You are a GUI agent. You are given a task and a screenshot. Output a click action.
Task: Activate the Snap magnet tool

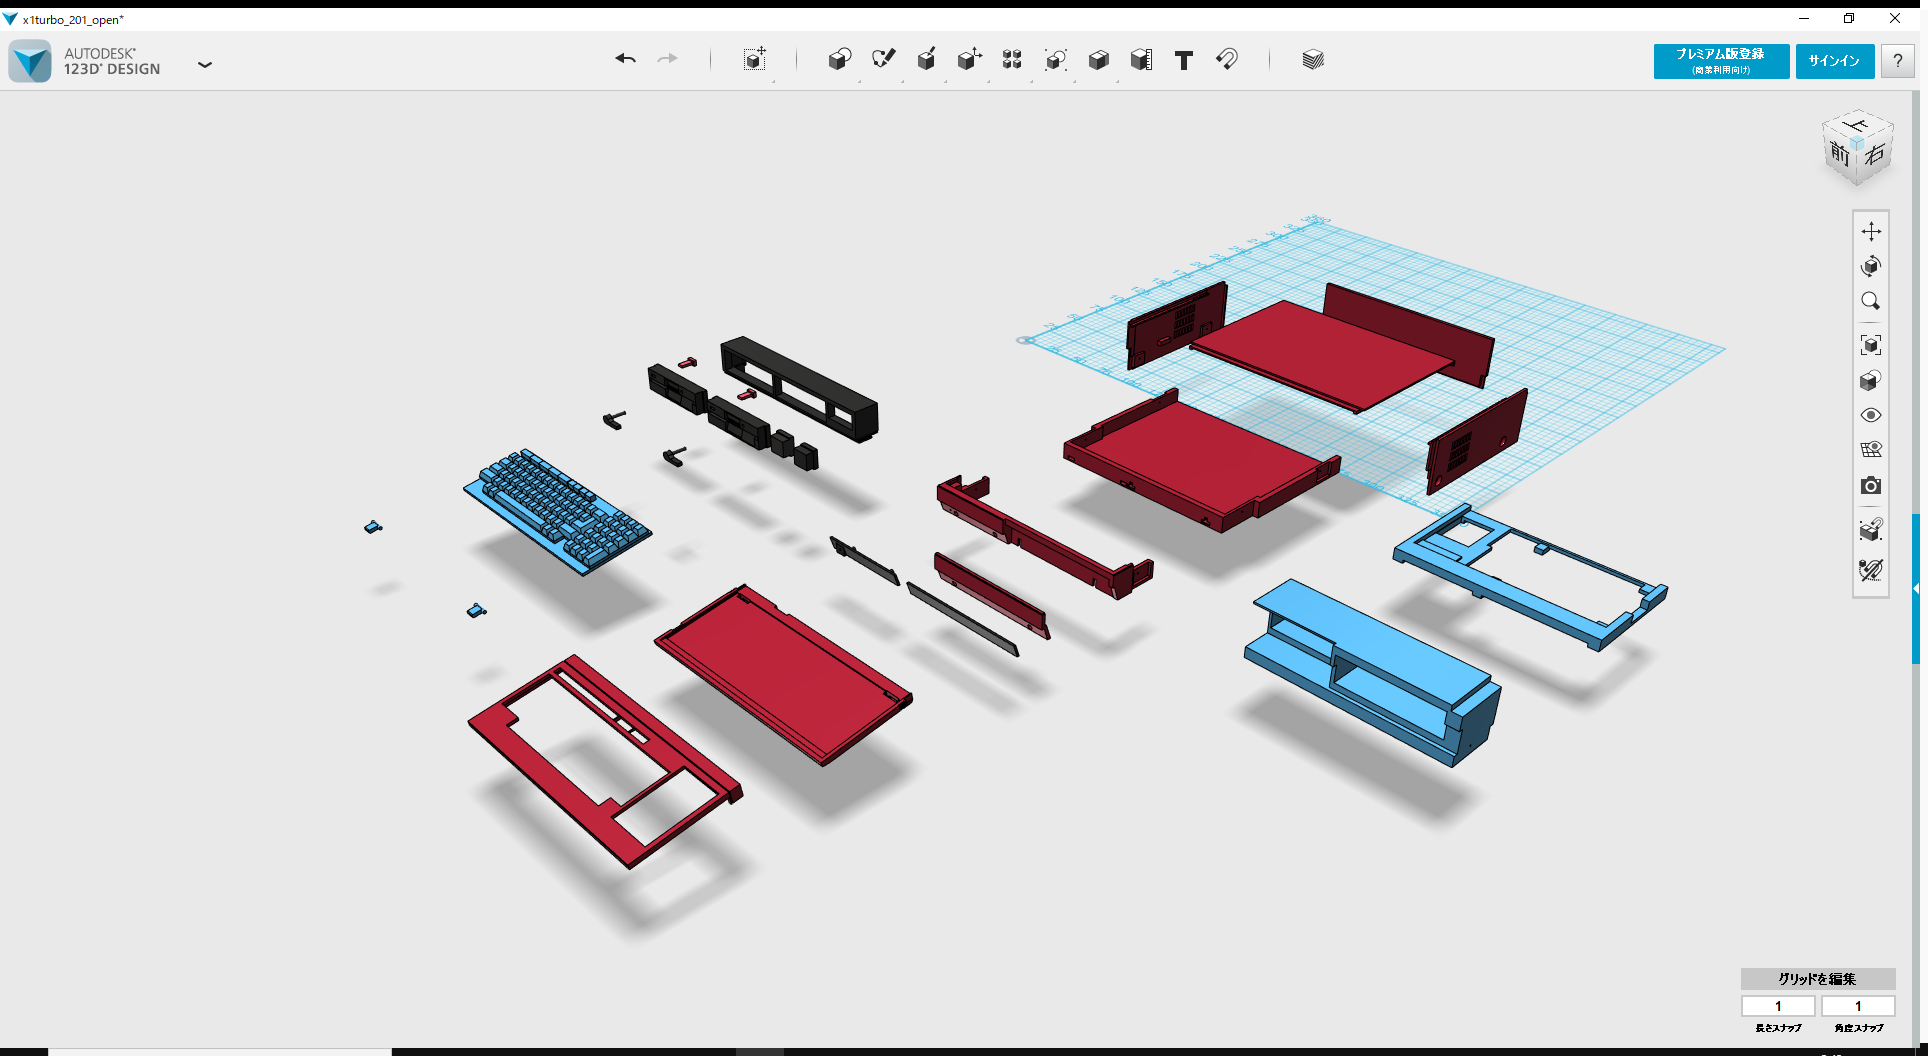[x=1227, y=60]
